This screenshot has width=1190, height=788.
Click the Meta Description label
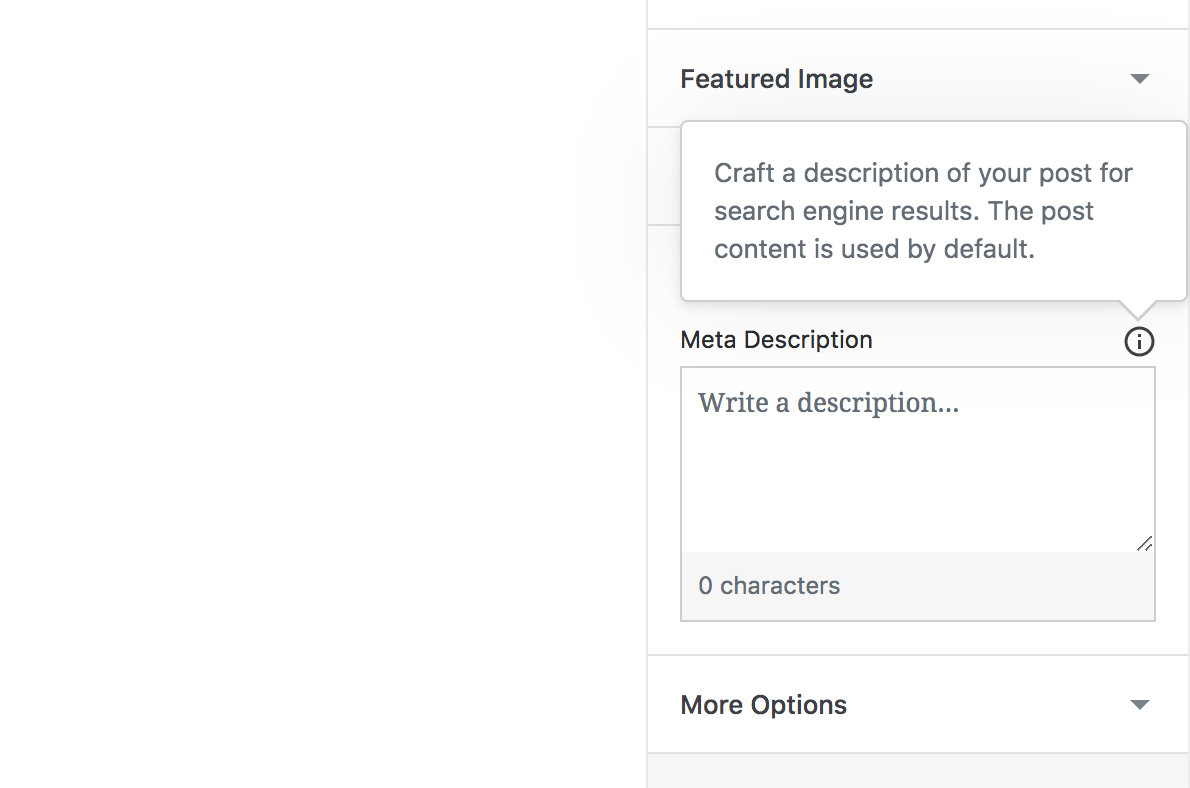776,340
